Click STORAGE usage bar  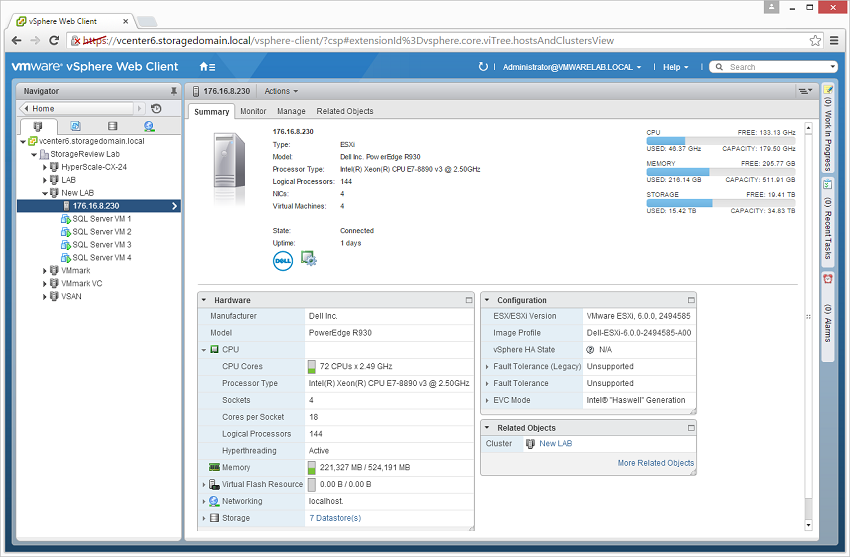coord(720,203)
